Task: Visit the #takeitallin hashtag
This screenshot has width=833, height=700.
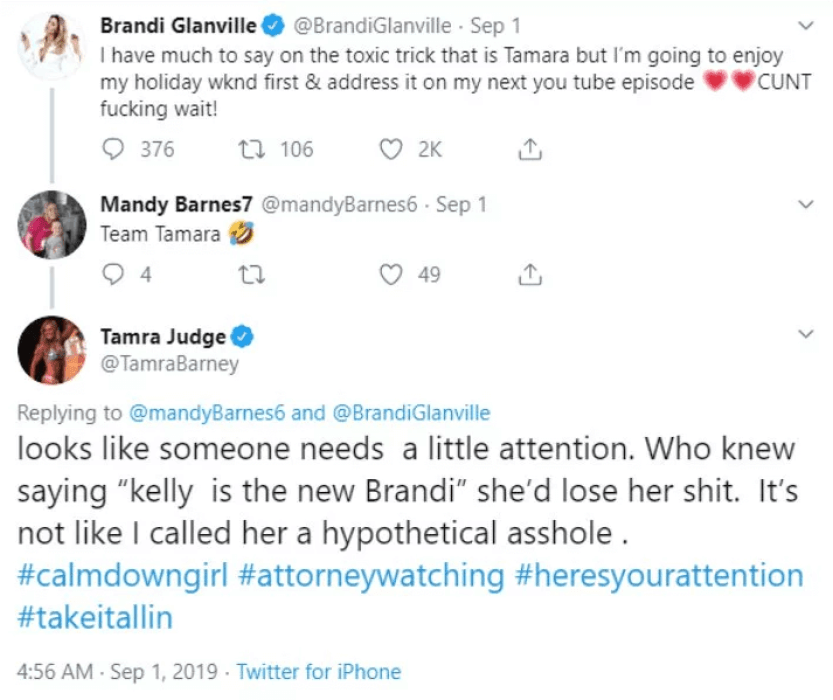Action: tap(95, 618)
